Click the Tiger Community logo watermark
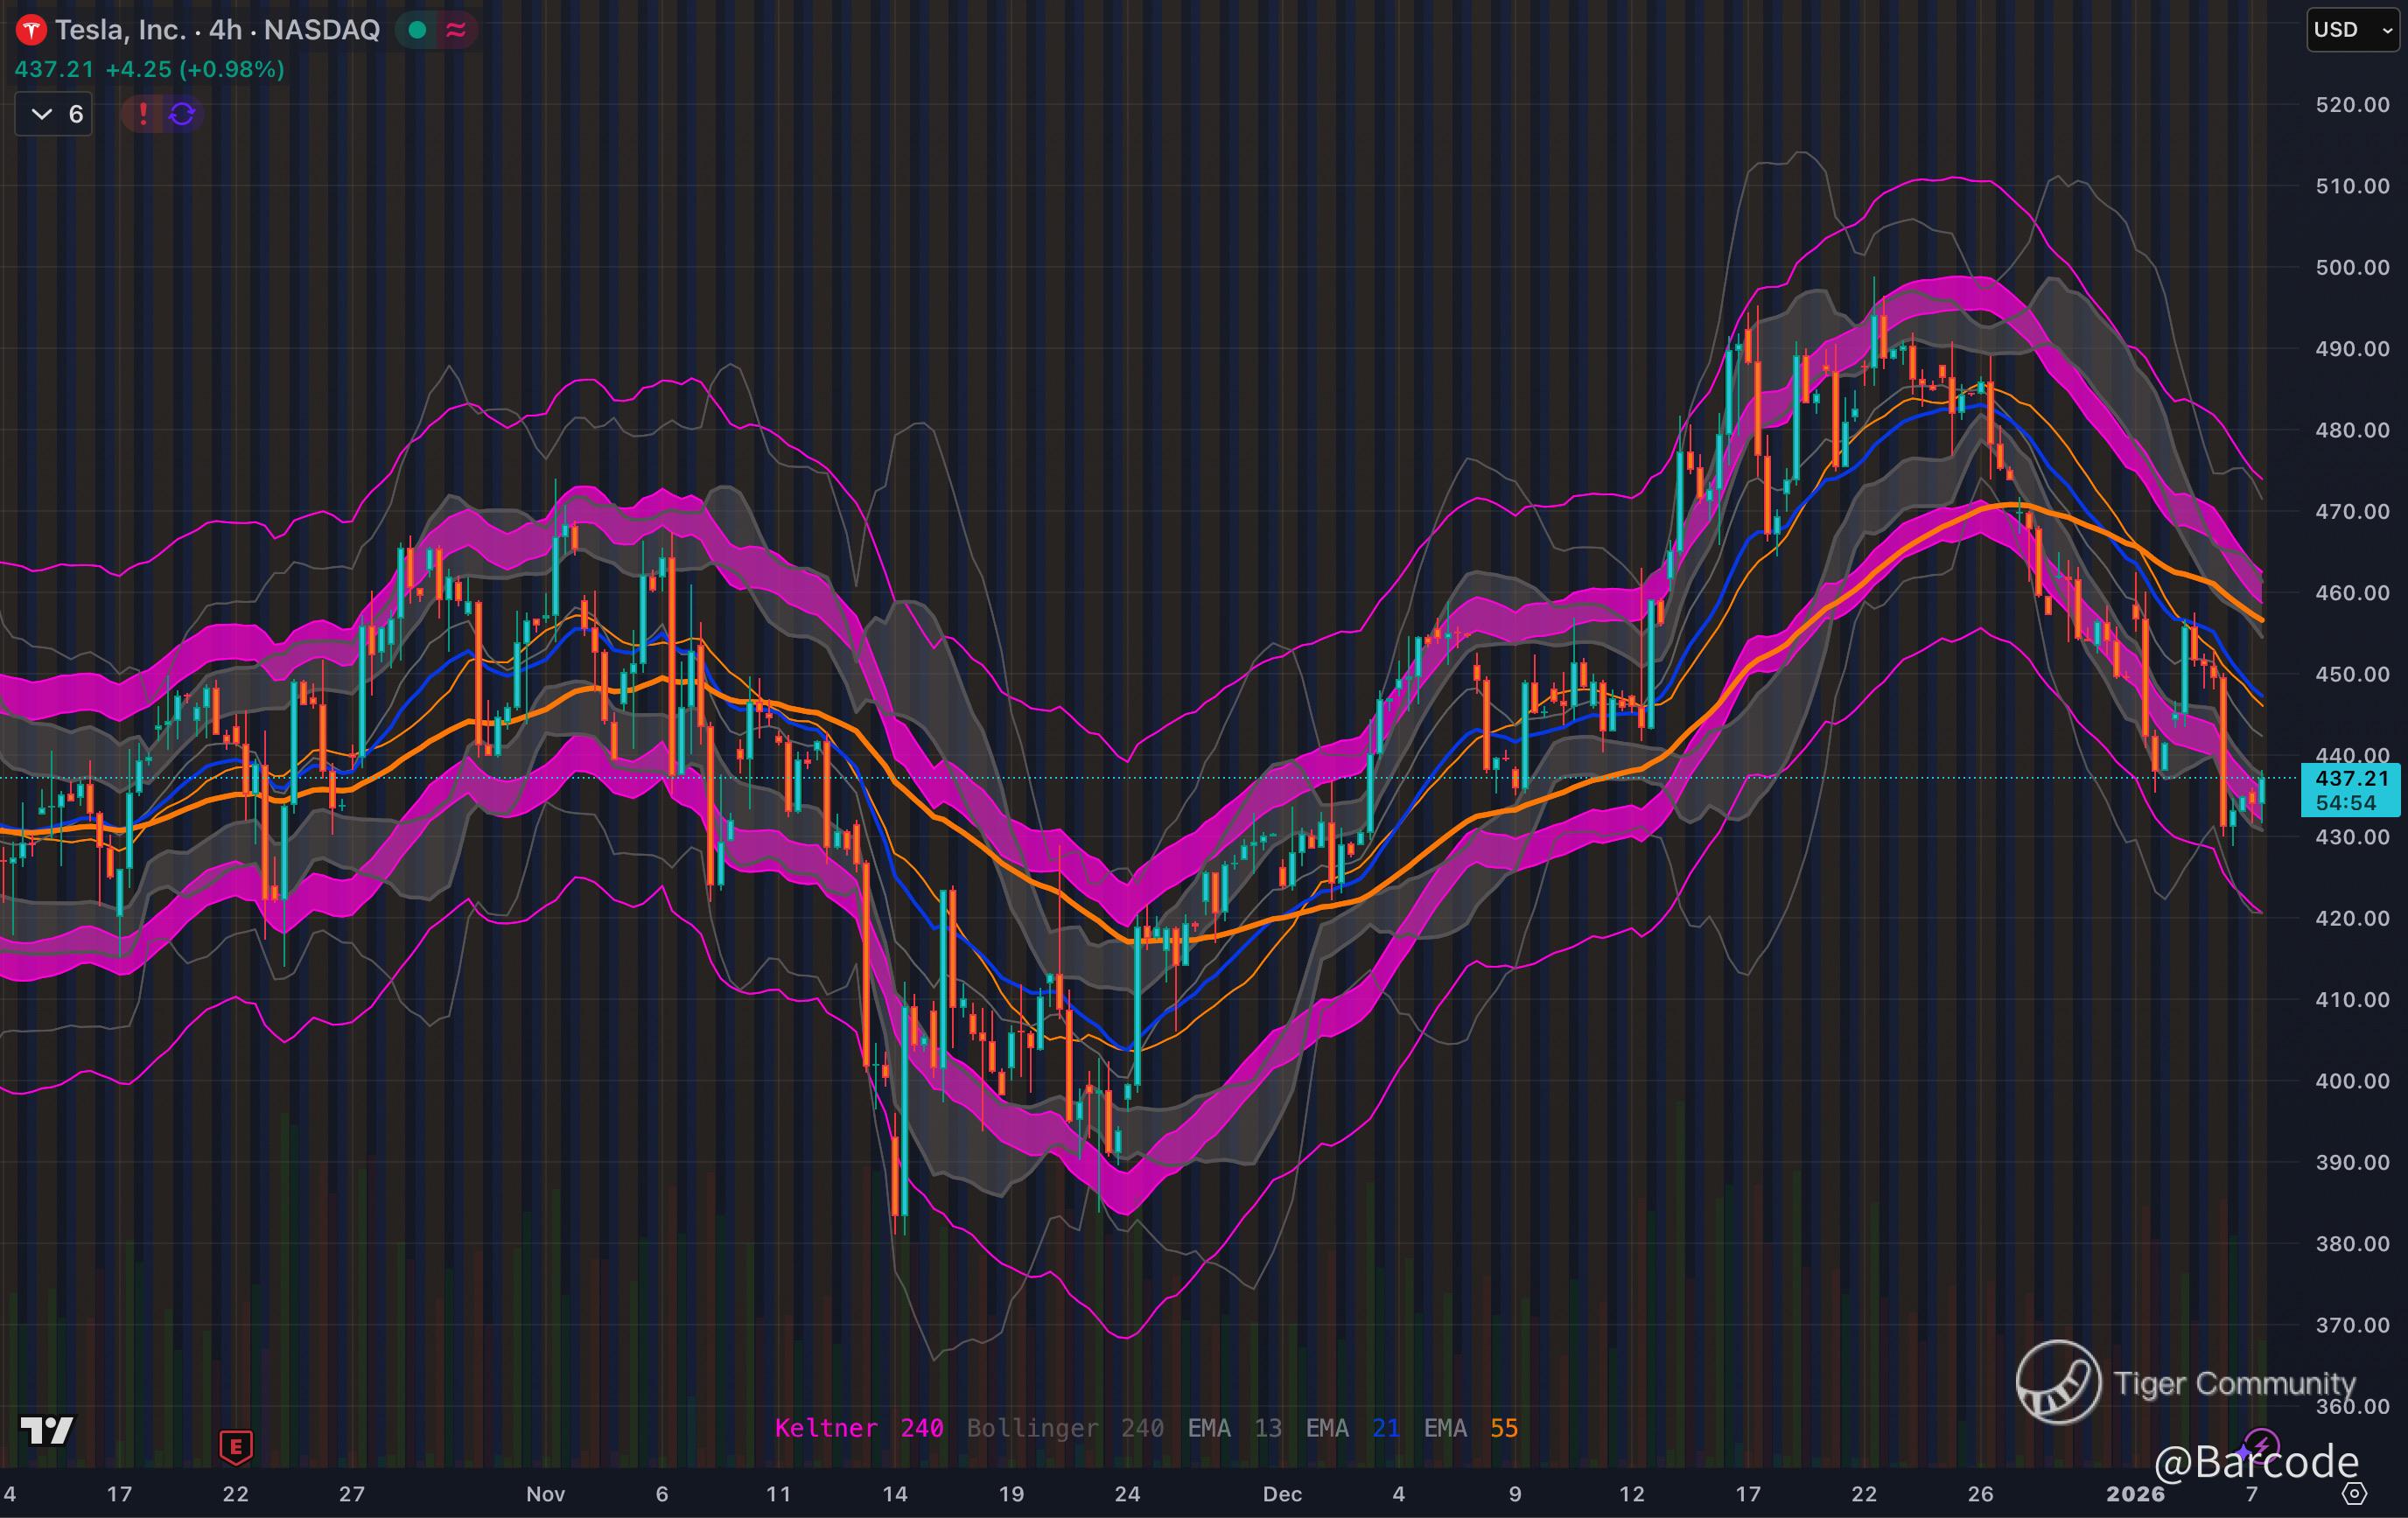The height and width of the screenshot is (1518, 2408). click(x=2058, y=1382)
